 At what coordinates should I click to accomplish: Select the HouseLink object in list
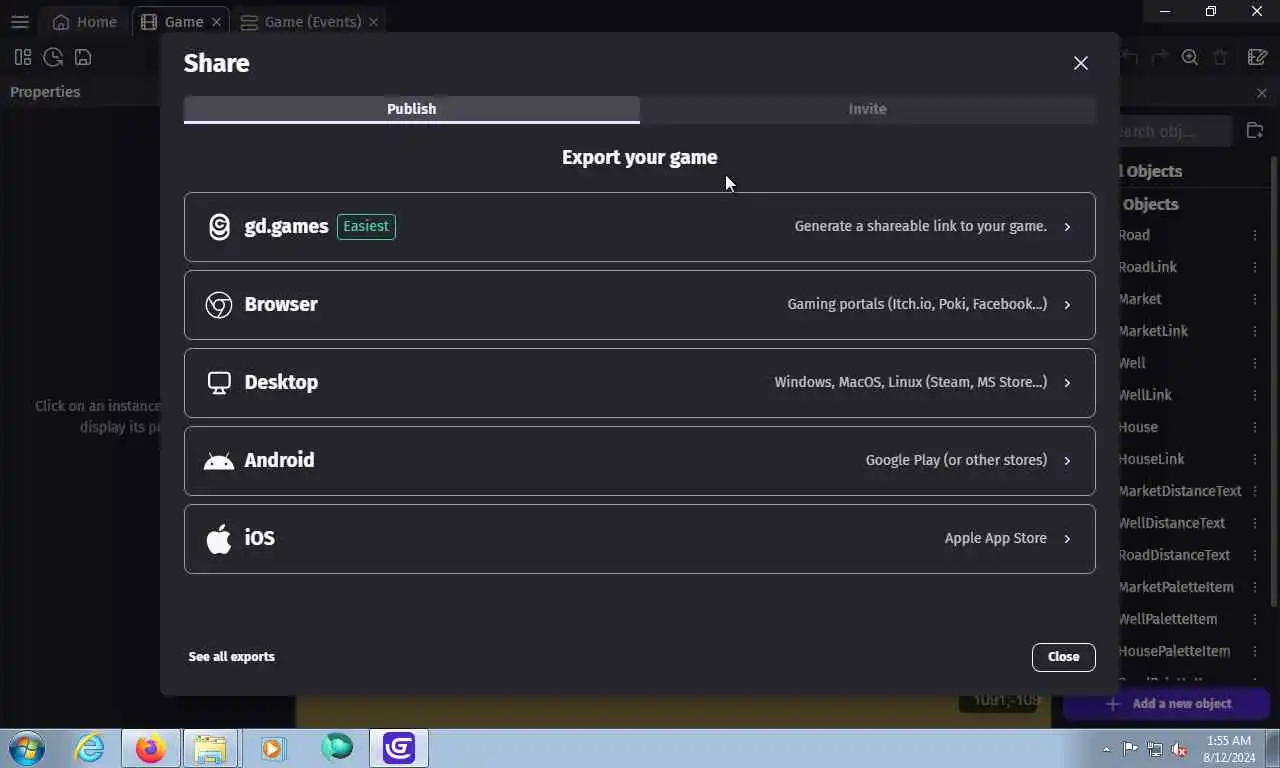click(x=1151, y=459)
